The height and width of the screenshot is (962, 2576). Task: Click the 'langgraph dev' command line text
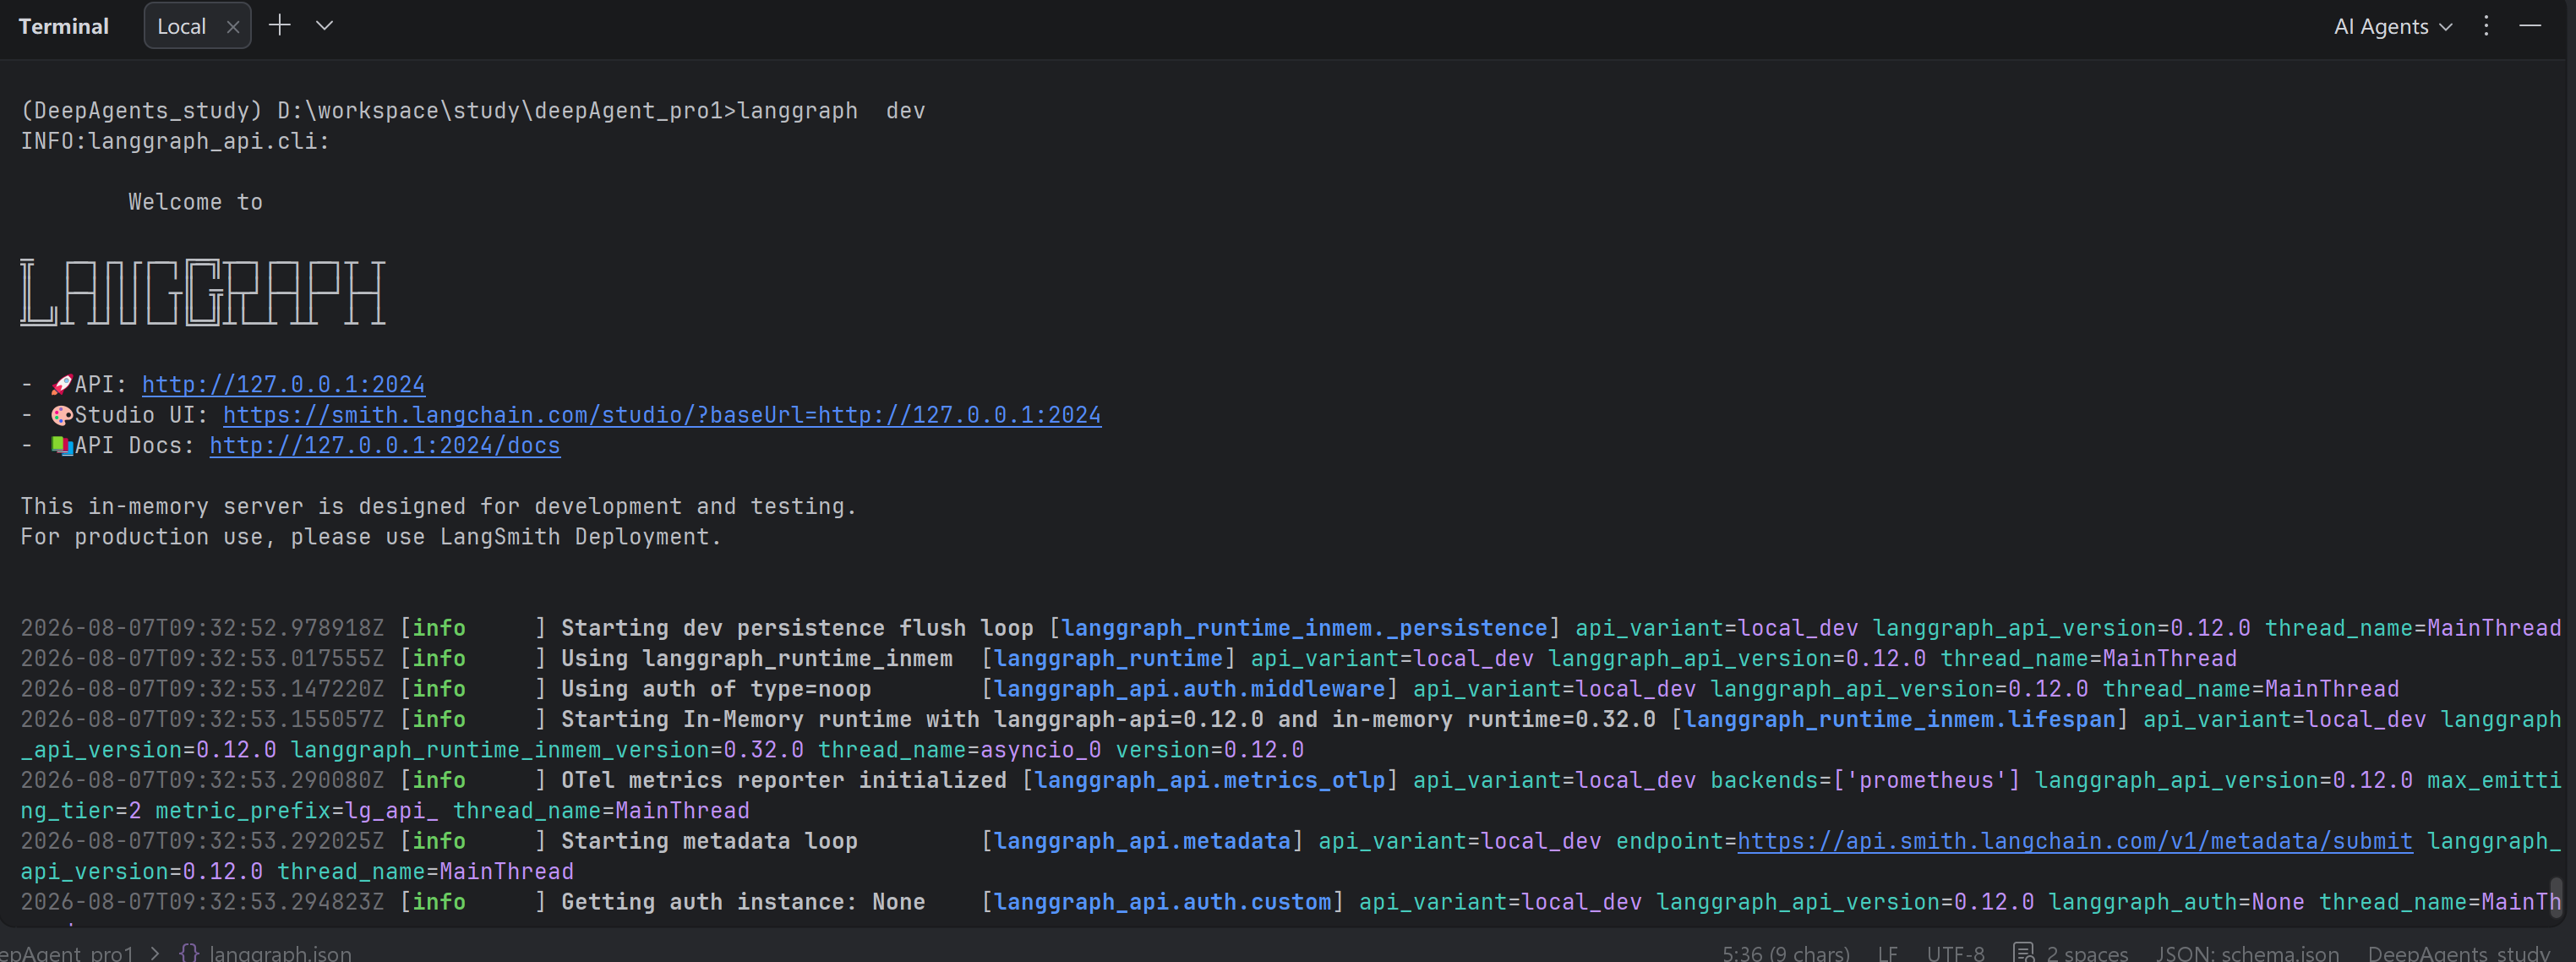831,111
